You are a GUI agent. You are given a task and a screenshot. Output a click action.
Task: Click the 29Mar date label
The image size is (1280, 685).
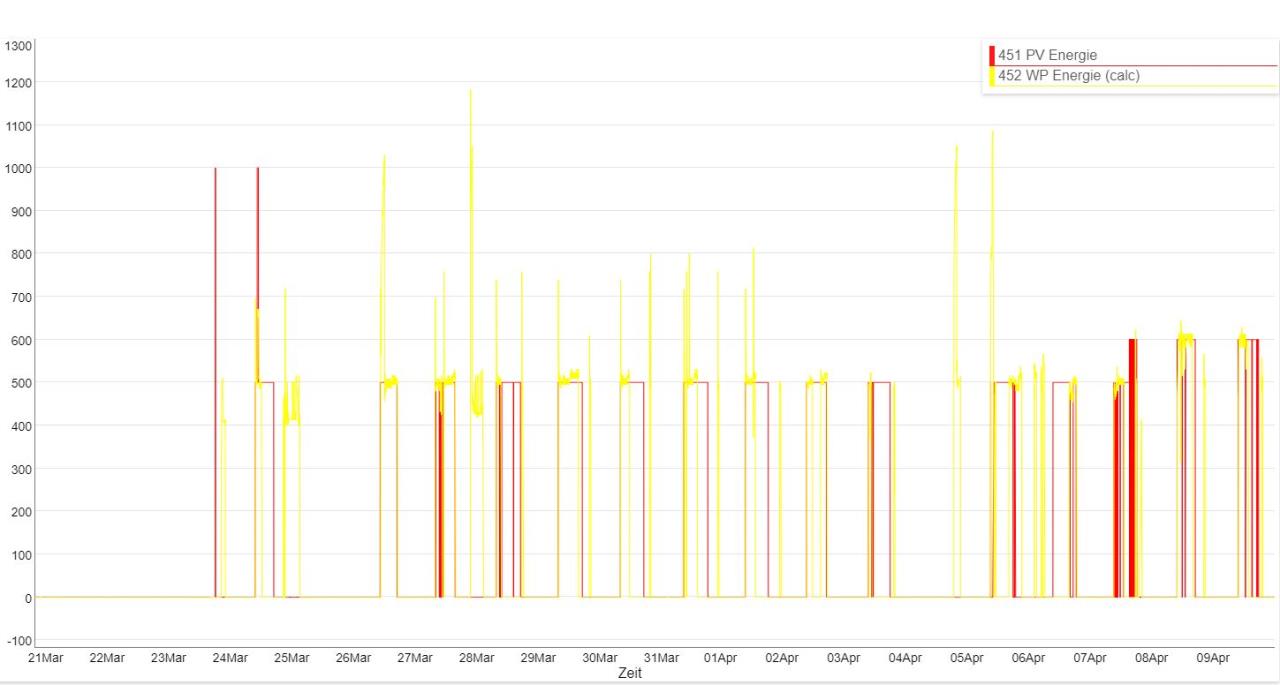coord(538,658)
